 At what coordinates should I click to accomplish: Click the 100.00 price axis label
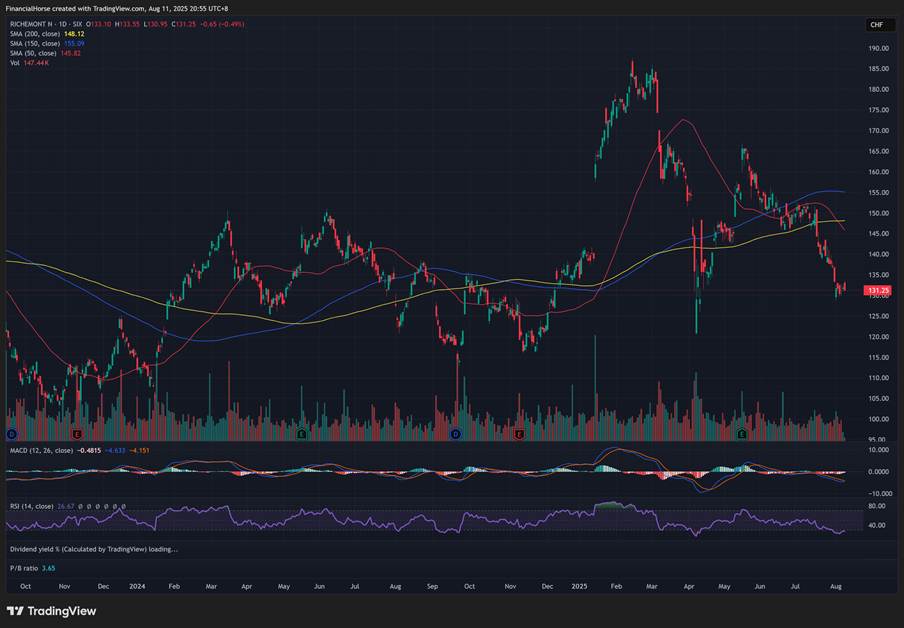point(879,419)
